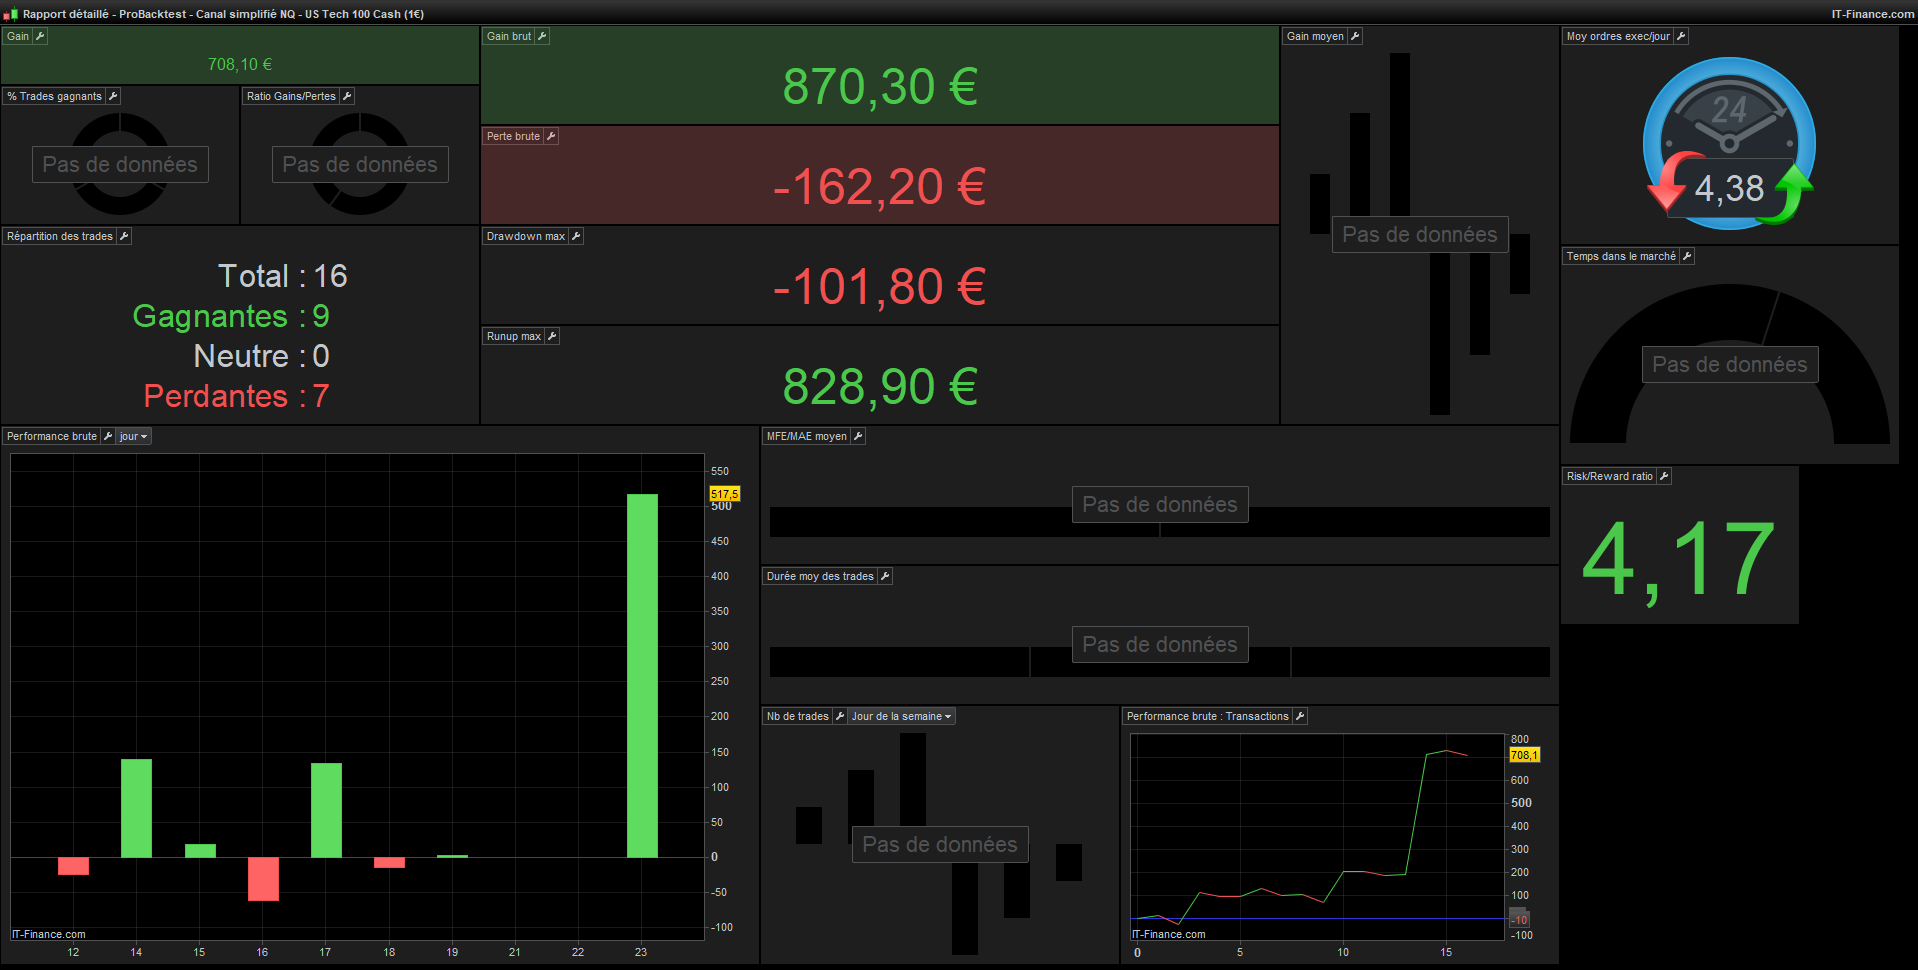Screen dimensions: 1918x970
Task: Click wrench icon beside Gain brut
Action: (x=542, y=36)
